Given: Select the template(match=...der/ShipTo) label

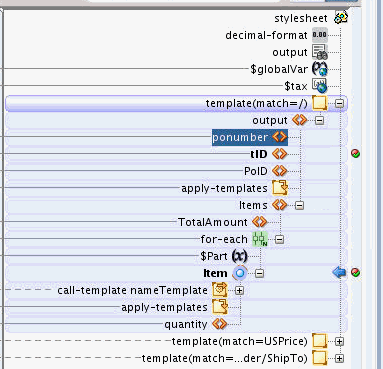Looking at the screenshot, I should [225, 358].
